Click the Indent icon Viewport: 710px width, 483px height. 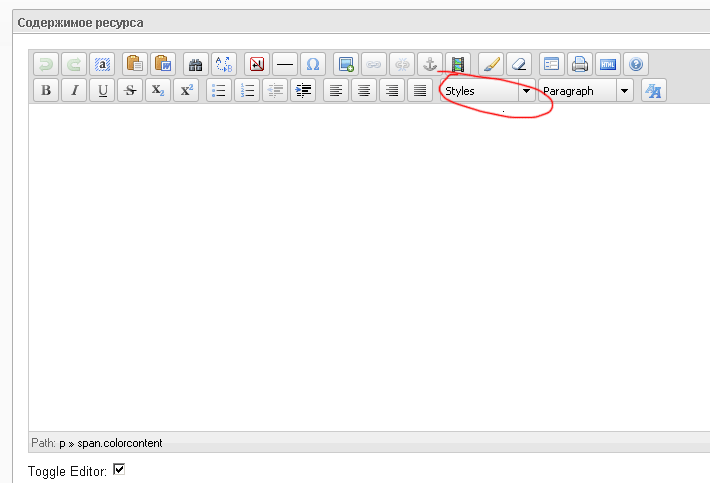tap(303, 90)
